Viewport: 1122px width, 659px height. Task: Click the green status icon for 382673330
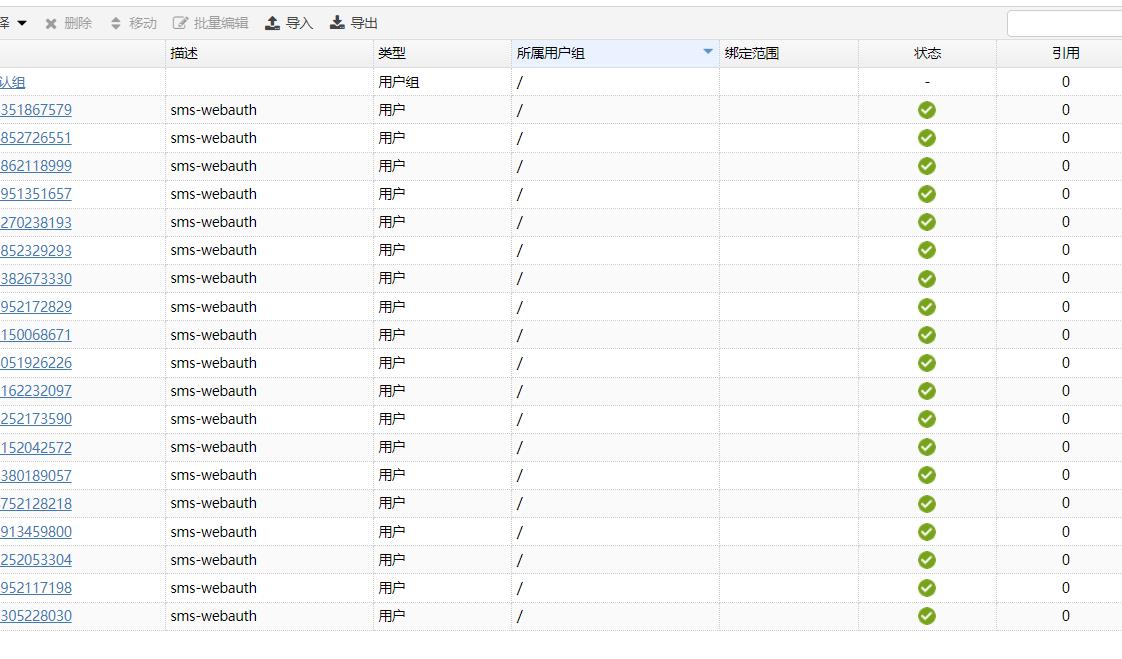click(927, 278)
